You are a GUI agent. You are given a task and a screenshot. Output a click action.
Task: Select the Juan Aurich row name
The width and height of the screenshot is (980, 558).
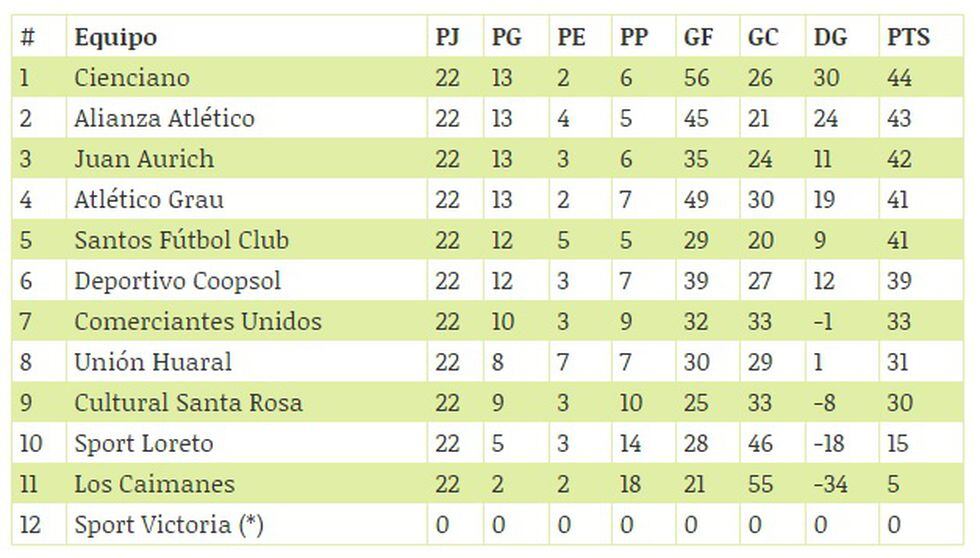[144, 159]
